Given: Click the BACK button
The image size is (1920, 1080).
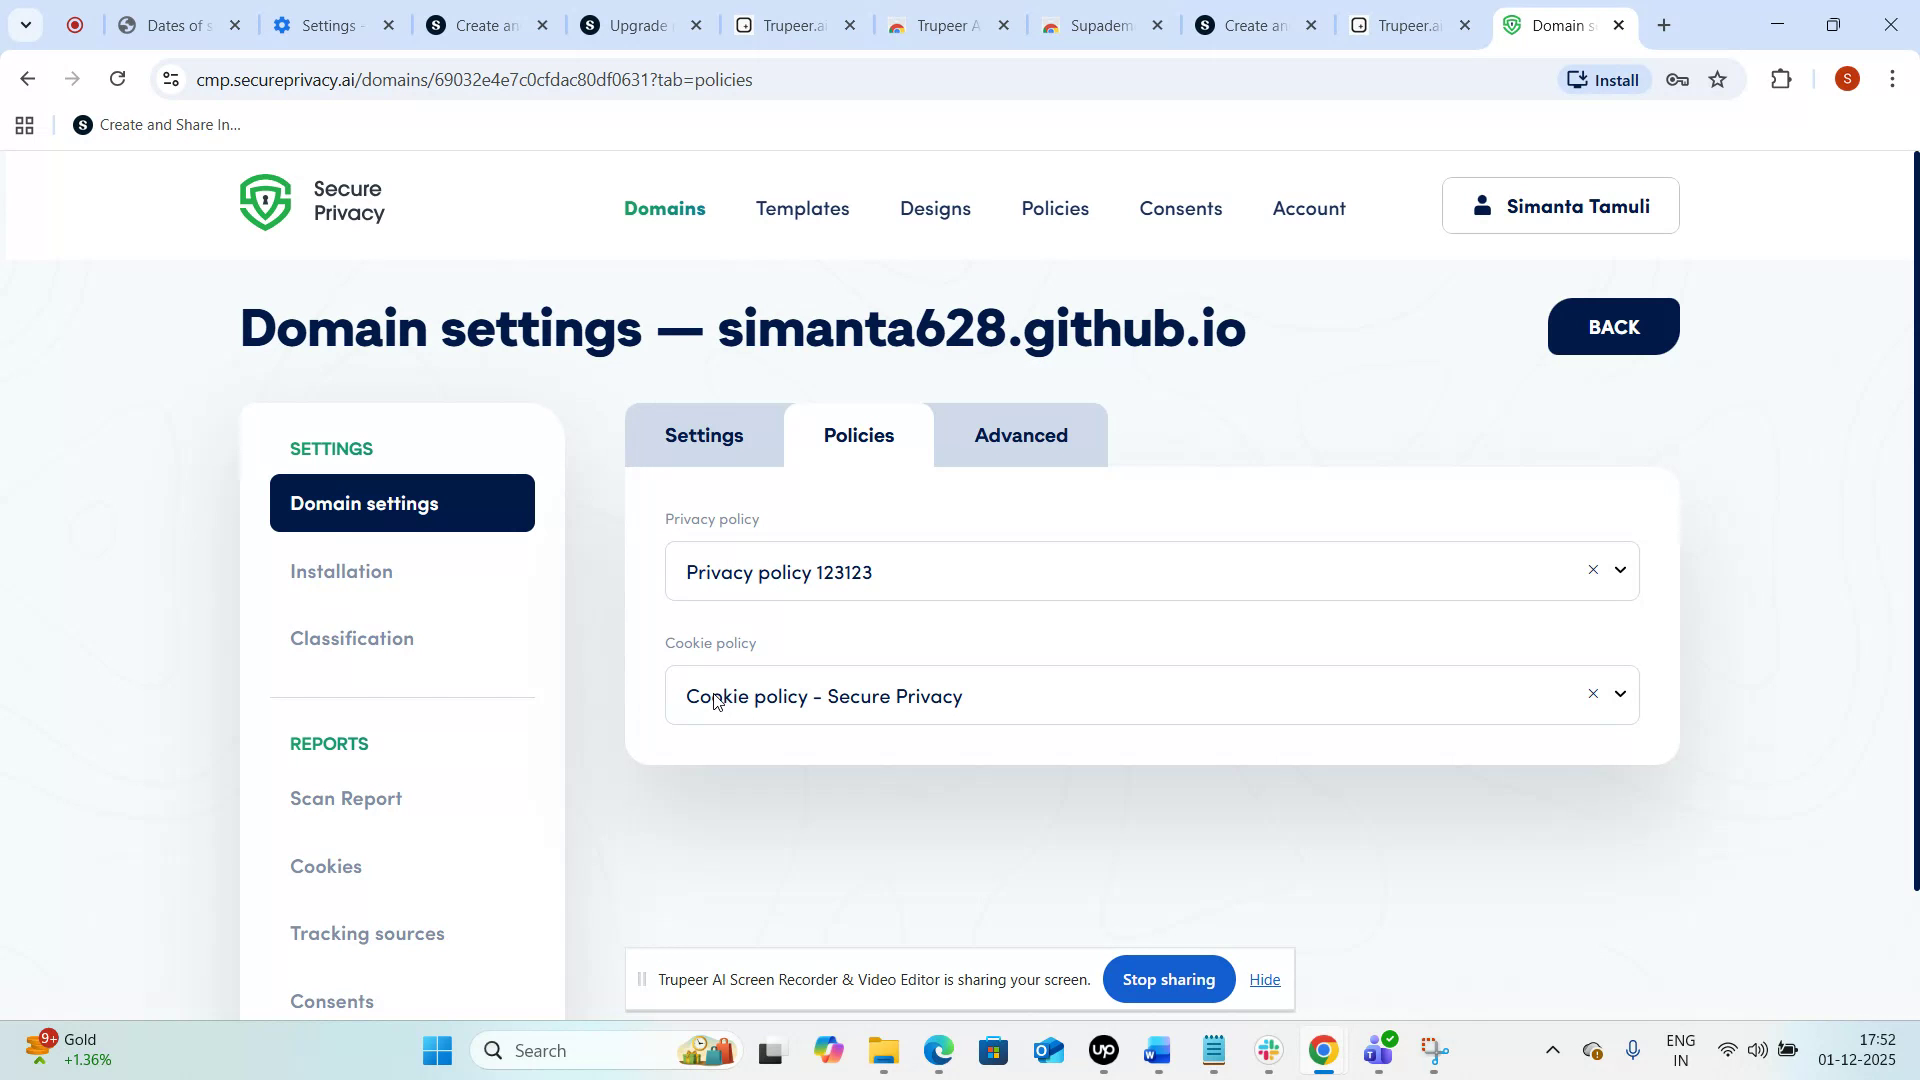Looking at the screenshot, I should pos(1612,326).
